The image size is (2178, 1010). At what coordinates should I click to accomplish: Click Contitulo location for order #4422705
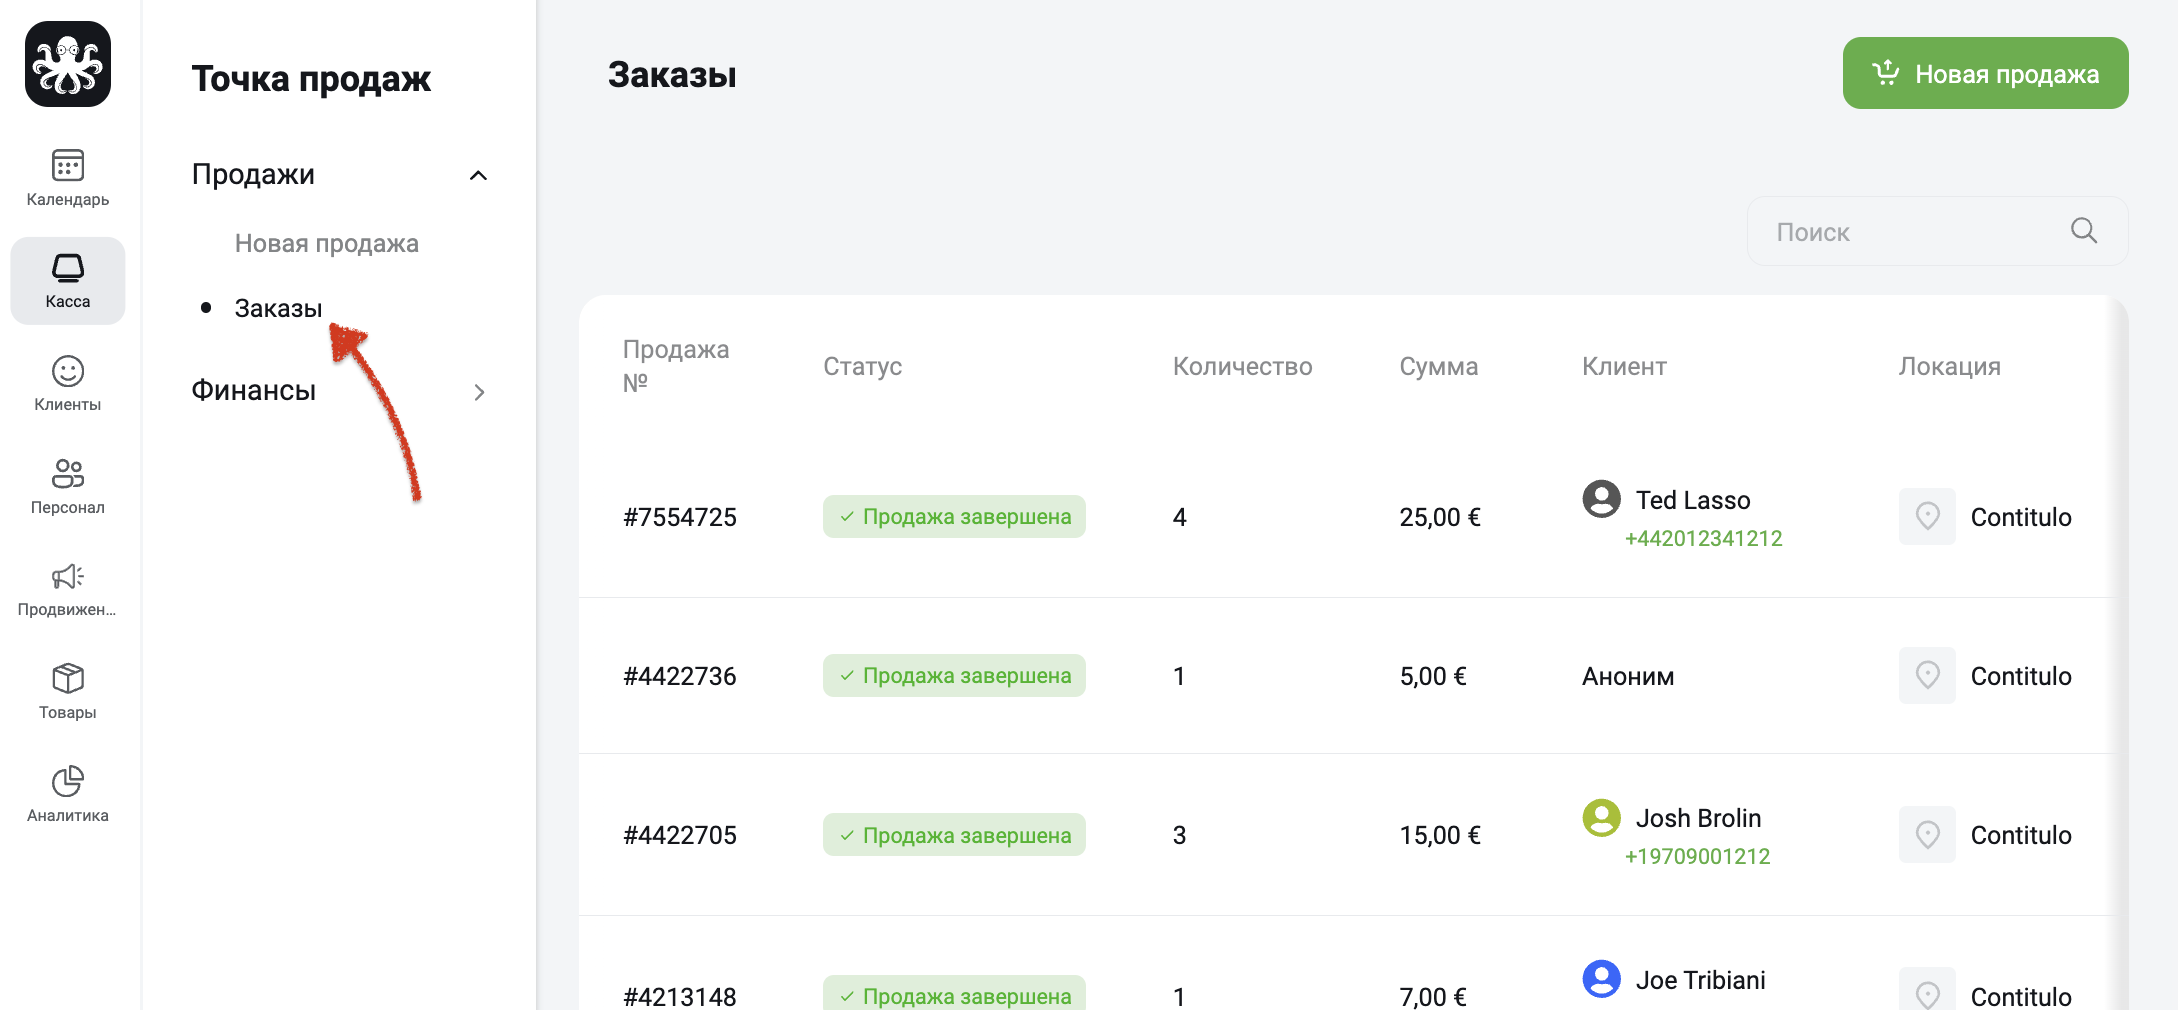coord(2021,835)
